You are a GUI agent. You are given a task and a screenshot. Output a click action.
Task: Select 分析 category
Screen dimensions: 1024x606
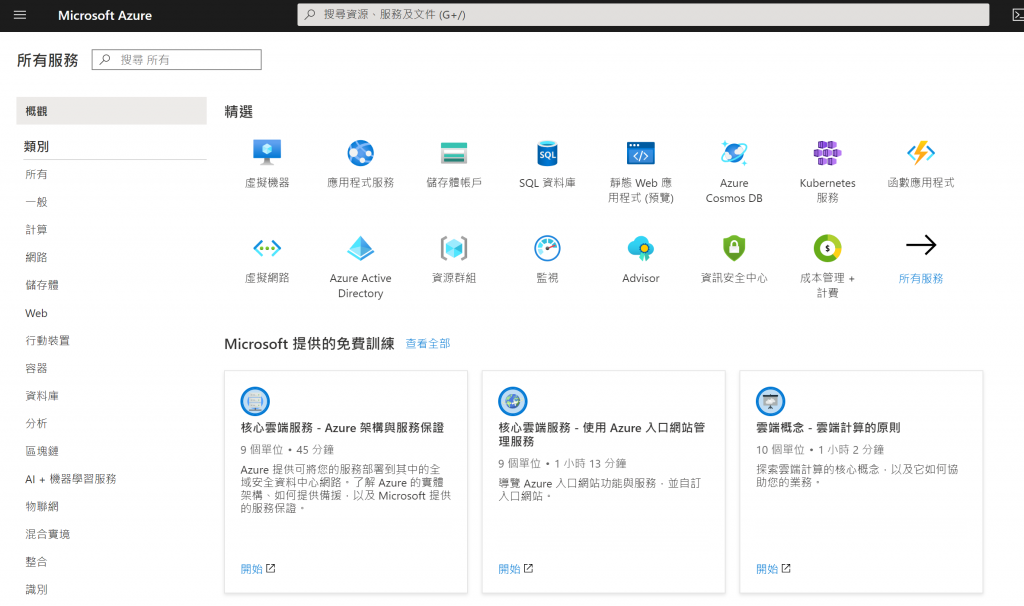36,423
